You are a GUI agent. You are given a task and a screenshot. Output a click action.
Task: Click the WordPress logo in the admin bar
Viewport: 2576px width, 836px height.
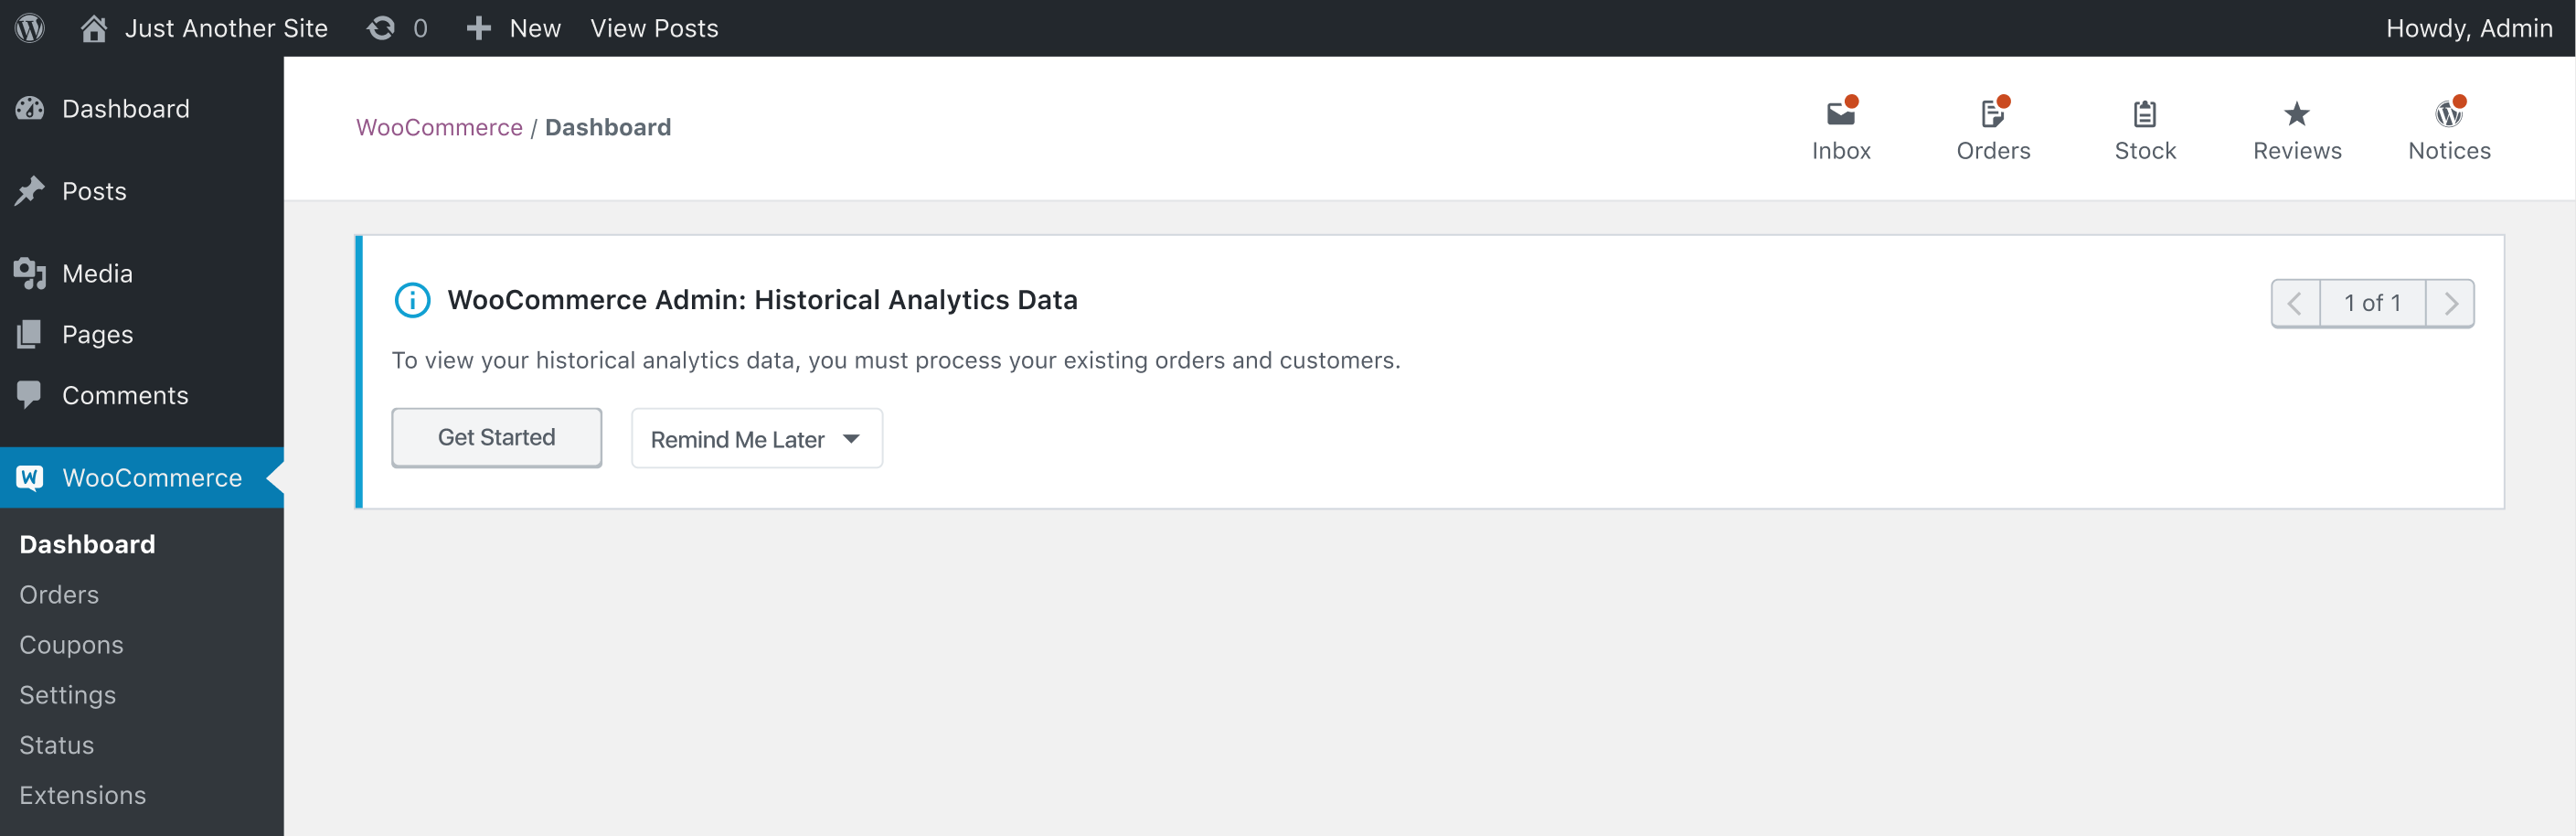click(x=29, y=27)
